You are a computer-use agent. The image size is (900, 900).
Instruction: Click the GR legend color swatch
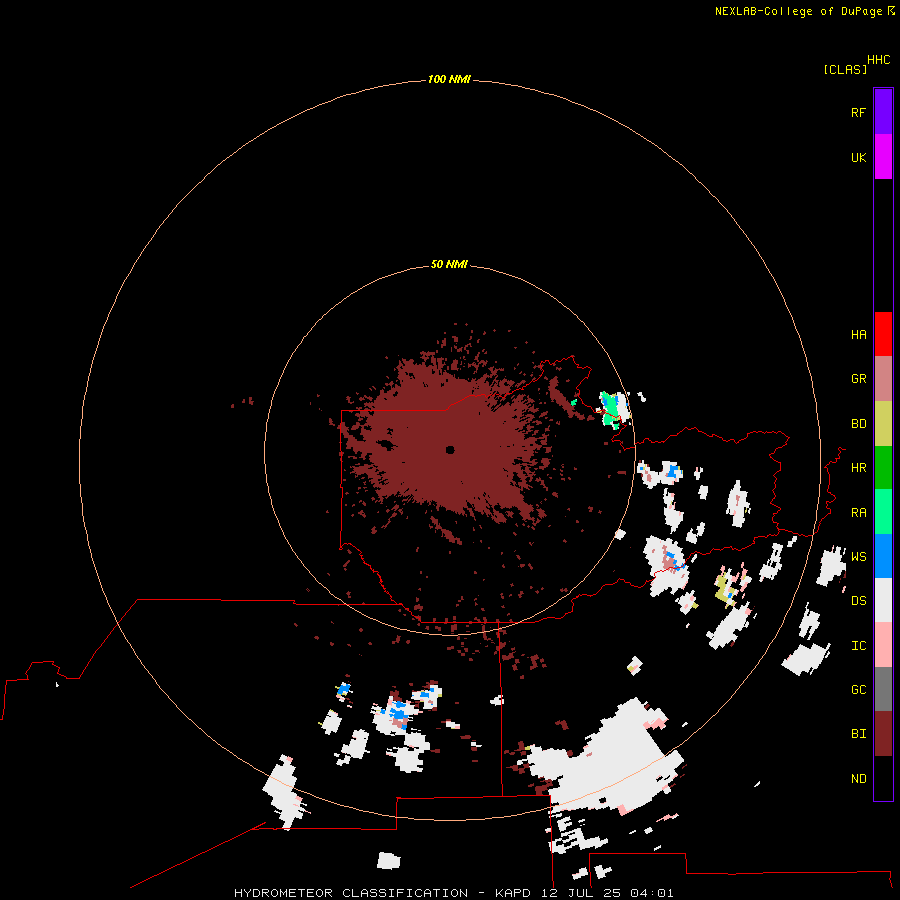[x=883, y=379]
